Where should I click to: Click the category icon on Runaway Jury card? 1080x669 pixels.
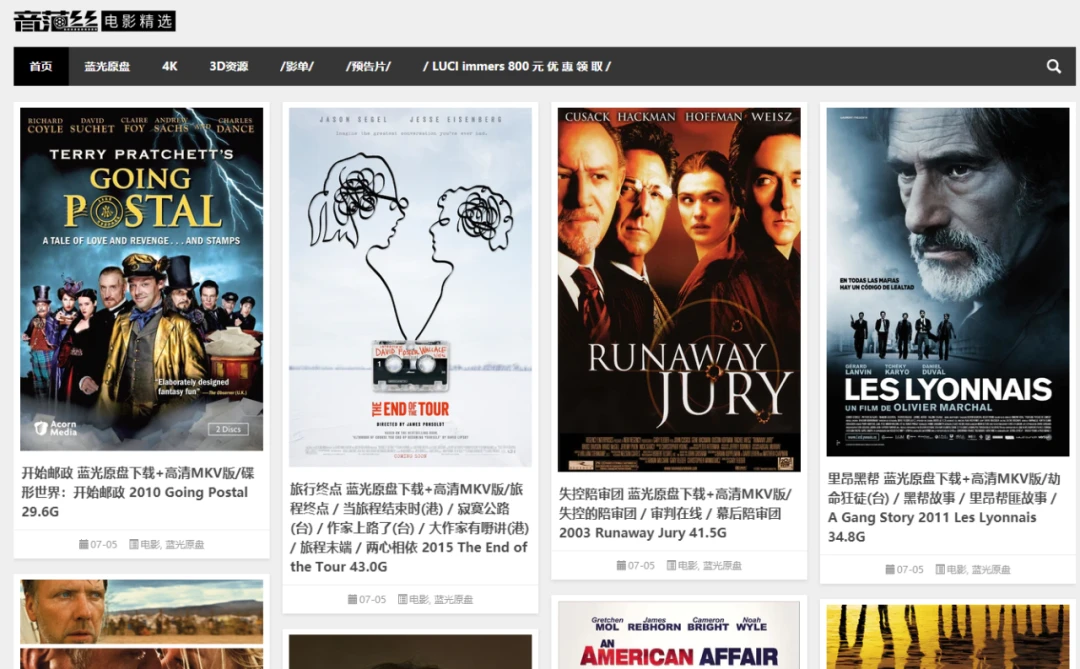click(672, 566)
